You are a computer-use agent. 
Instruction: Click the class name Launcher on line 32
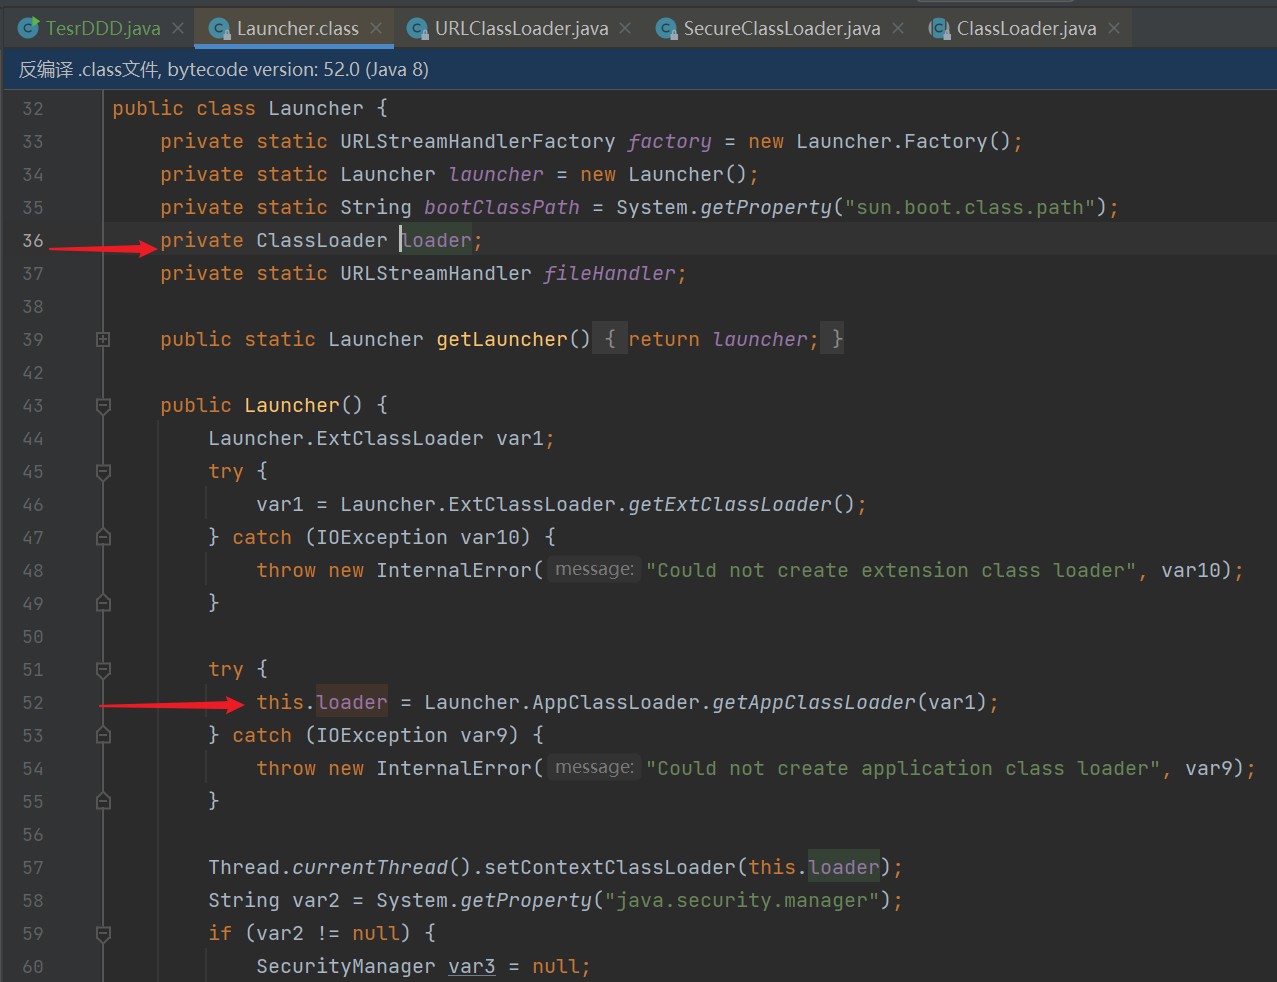(x=315, y=108)
